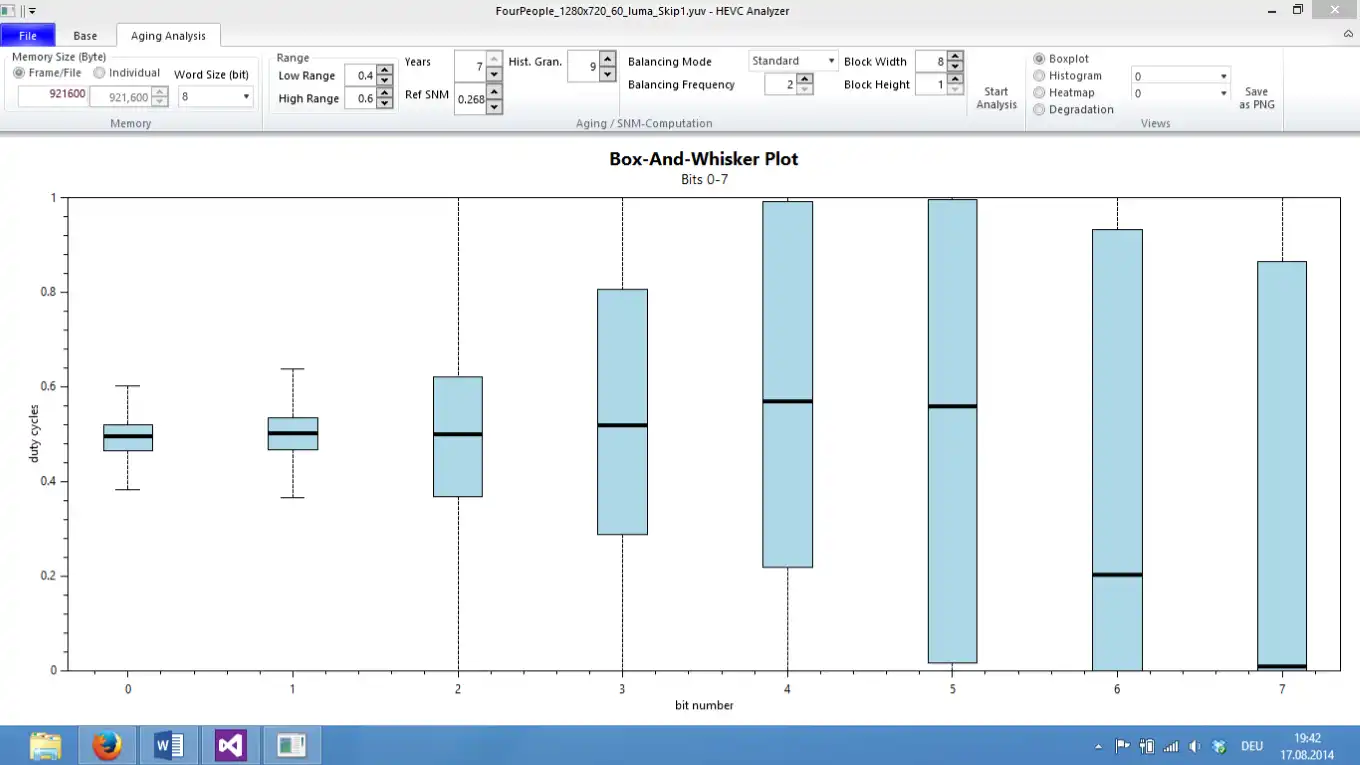Increase the Block Width value

tap(955, 56)
